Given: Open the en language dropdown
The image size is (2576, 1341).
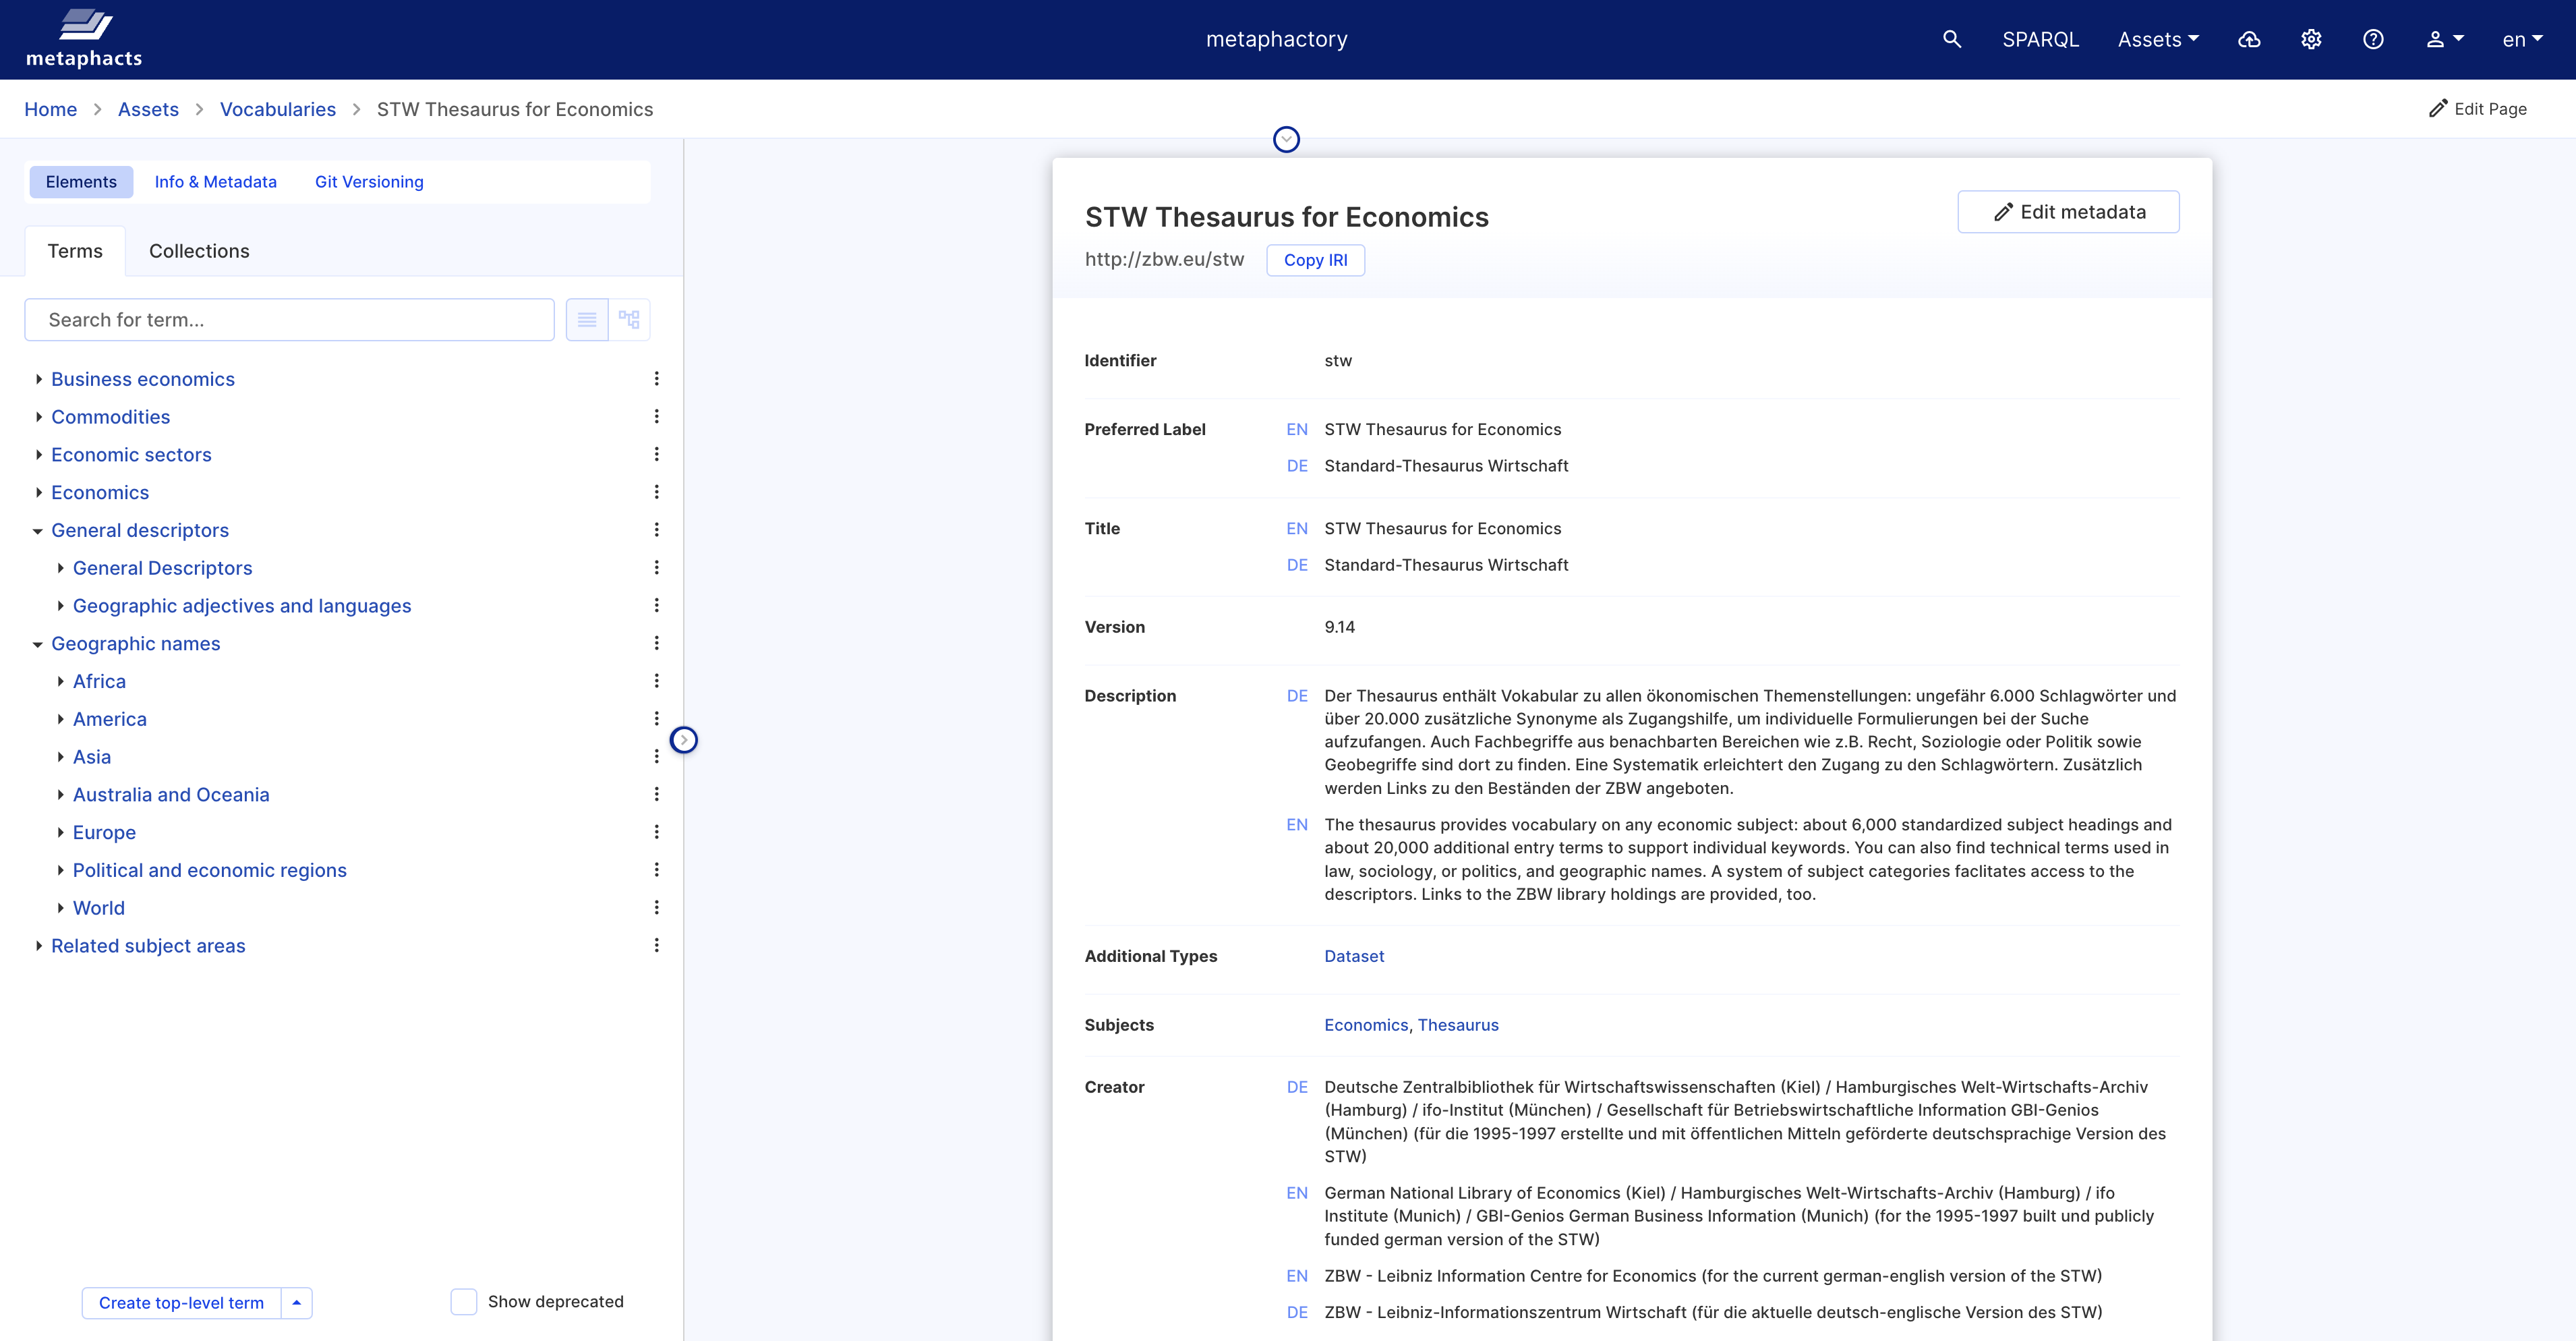Looking at the screenshot, I should [2522, 39].
